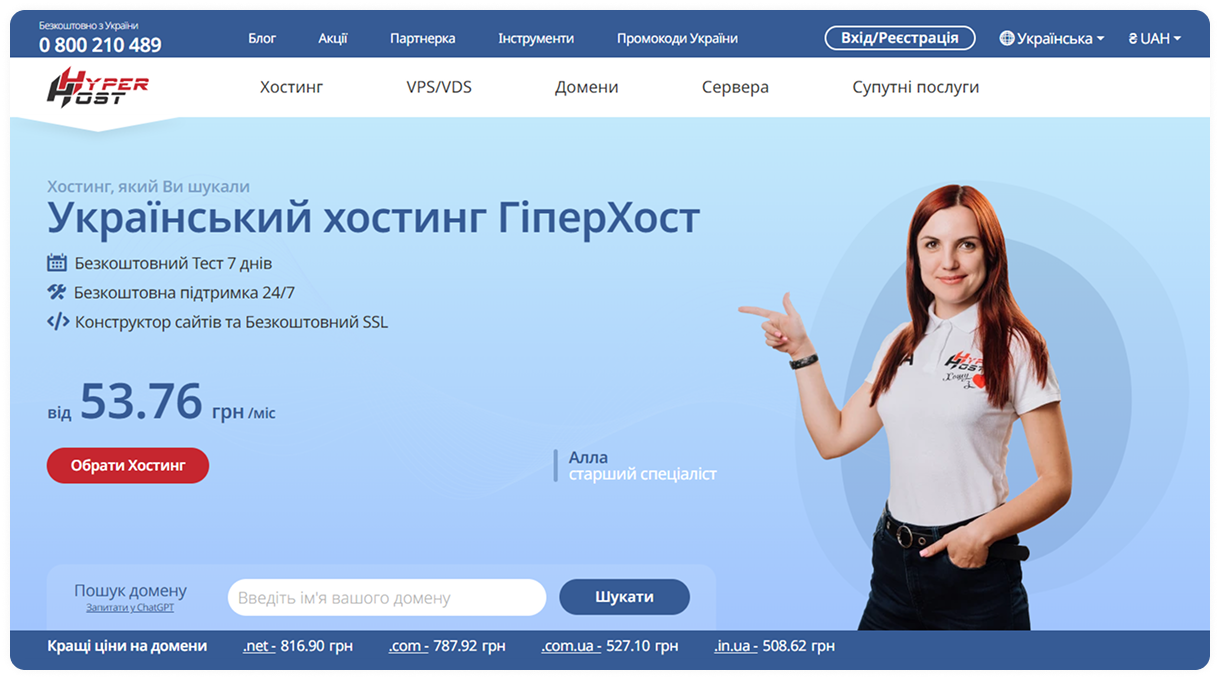Viewport: 1220px width, 680px height.
Task: Go to the Партнерка page
Action: [422, 38]
